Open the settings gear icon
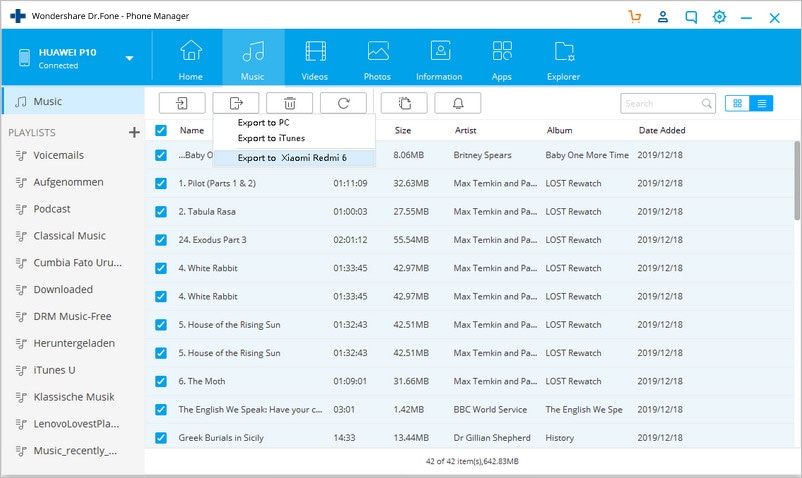This screenshot has height=478, width=802. pos(719,17)
